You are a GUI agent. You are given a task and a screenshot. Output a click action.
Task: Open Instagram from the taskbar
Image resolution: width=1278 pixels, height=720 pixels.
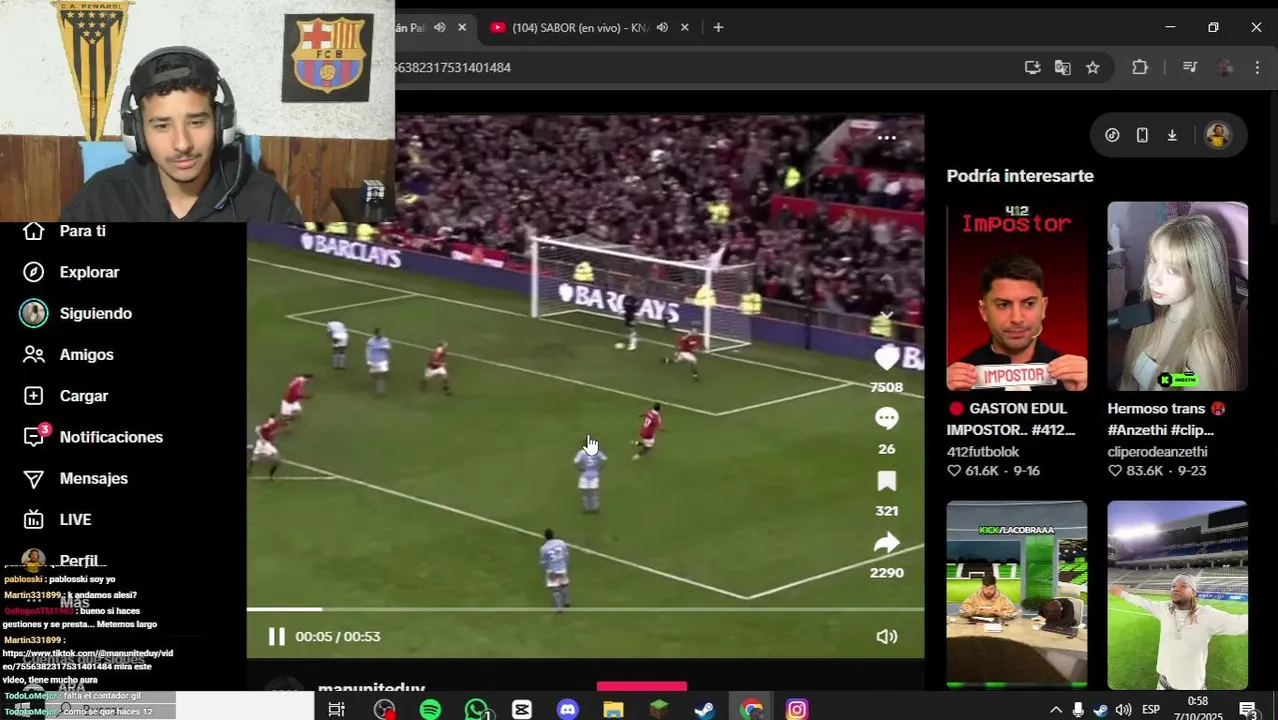point(797,710)
